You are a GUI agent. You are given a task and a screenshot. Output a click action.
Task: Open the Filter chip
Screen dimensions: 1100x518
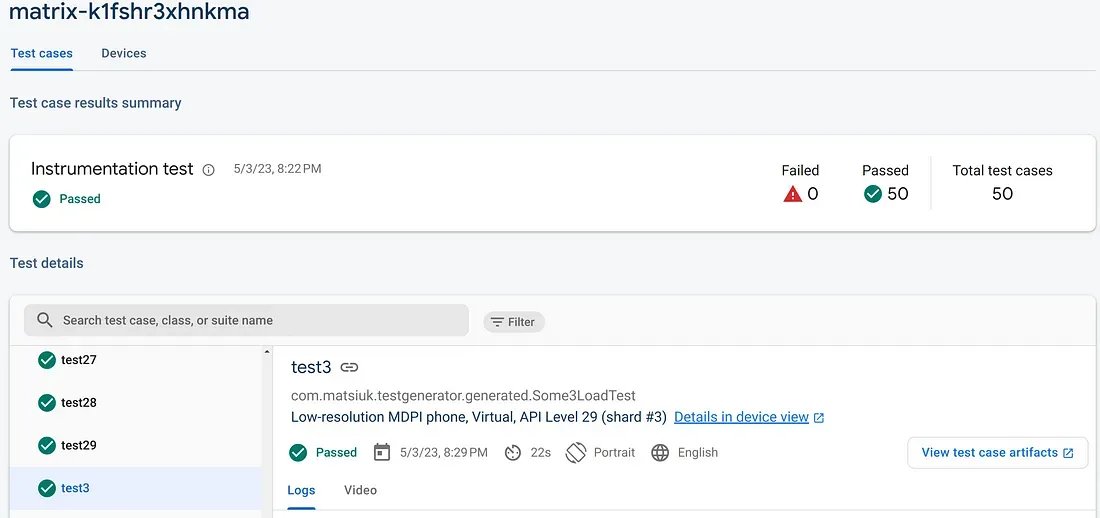514,322
